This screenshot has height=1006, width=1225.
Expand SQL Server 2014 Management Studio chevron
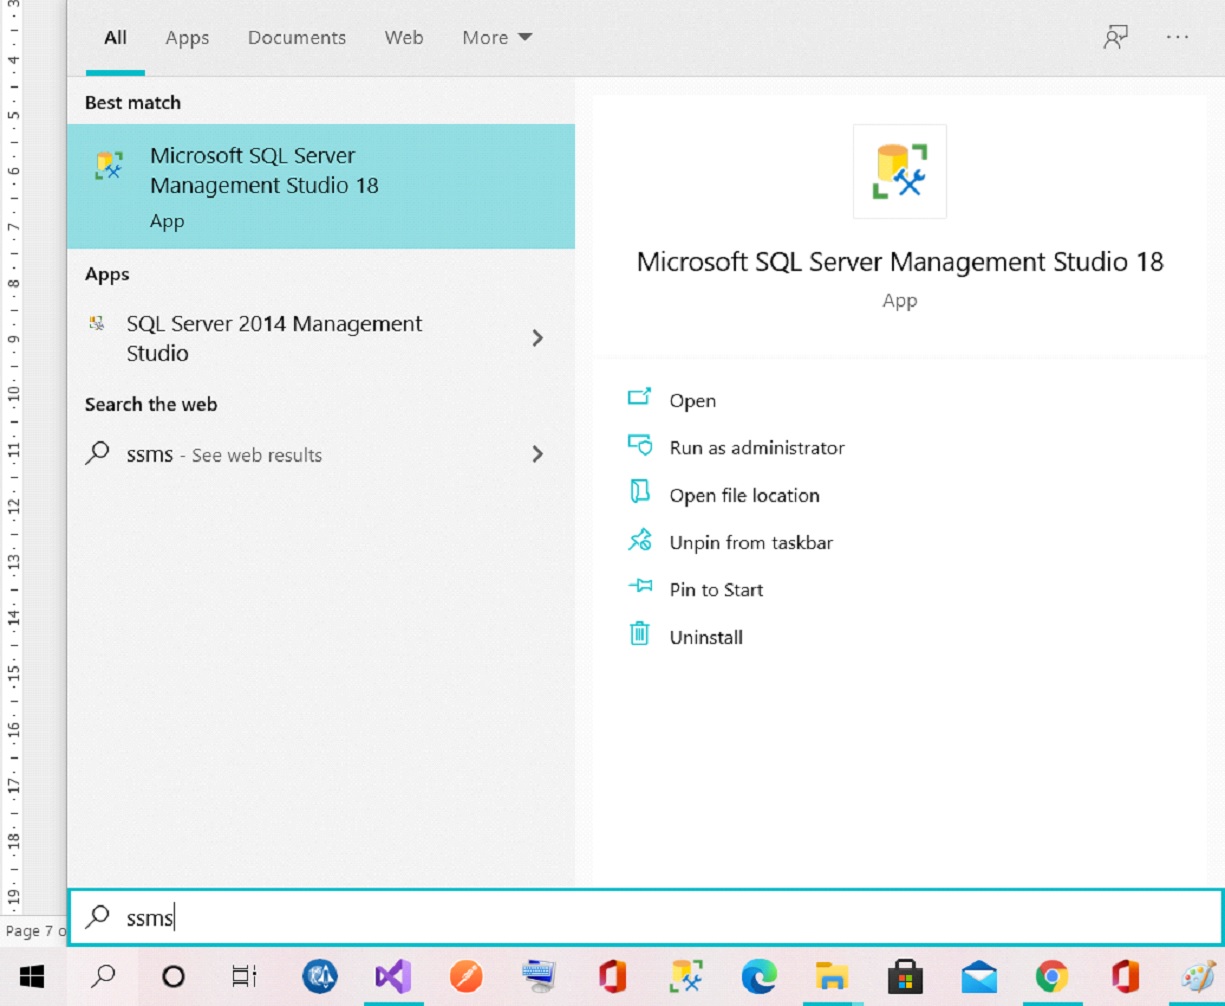[x=537, y=338]
